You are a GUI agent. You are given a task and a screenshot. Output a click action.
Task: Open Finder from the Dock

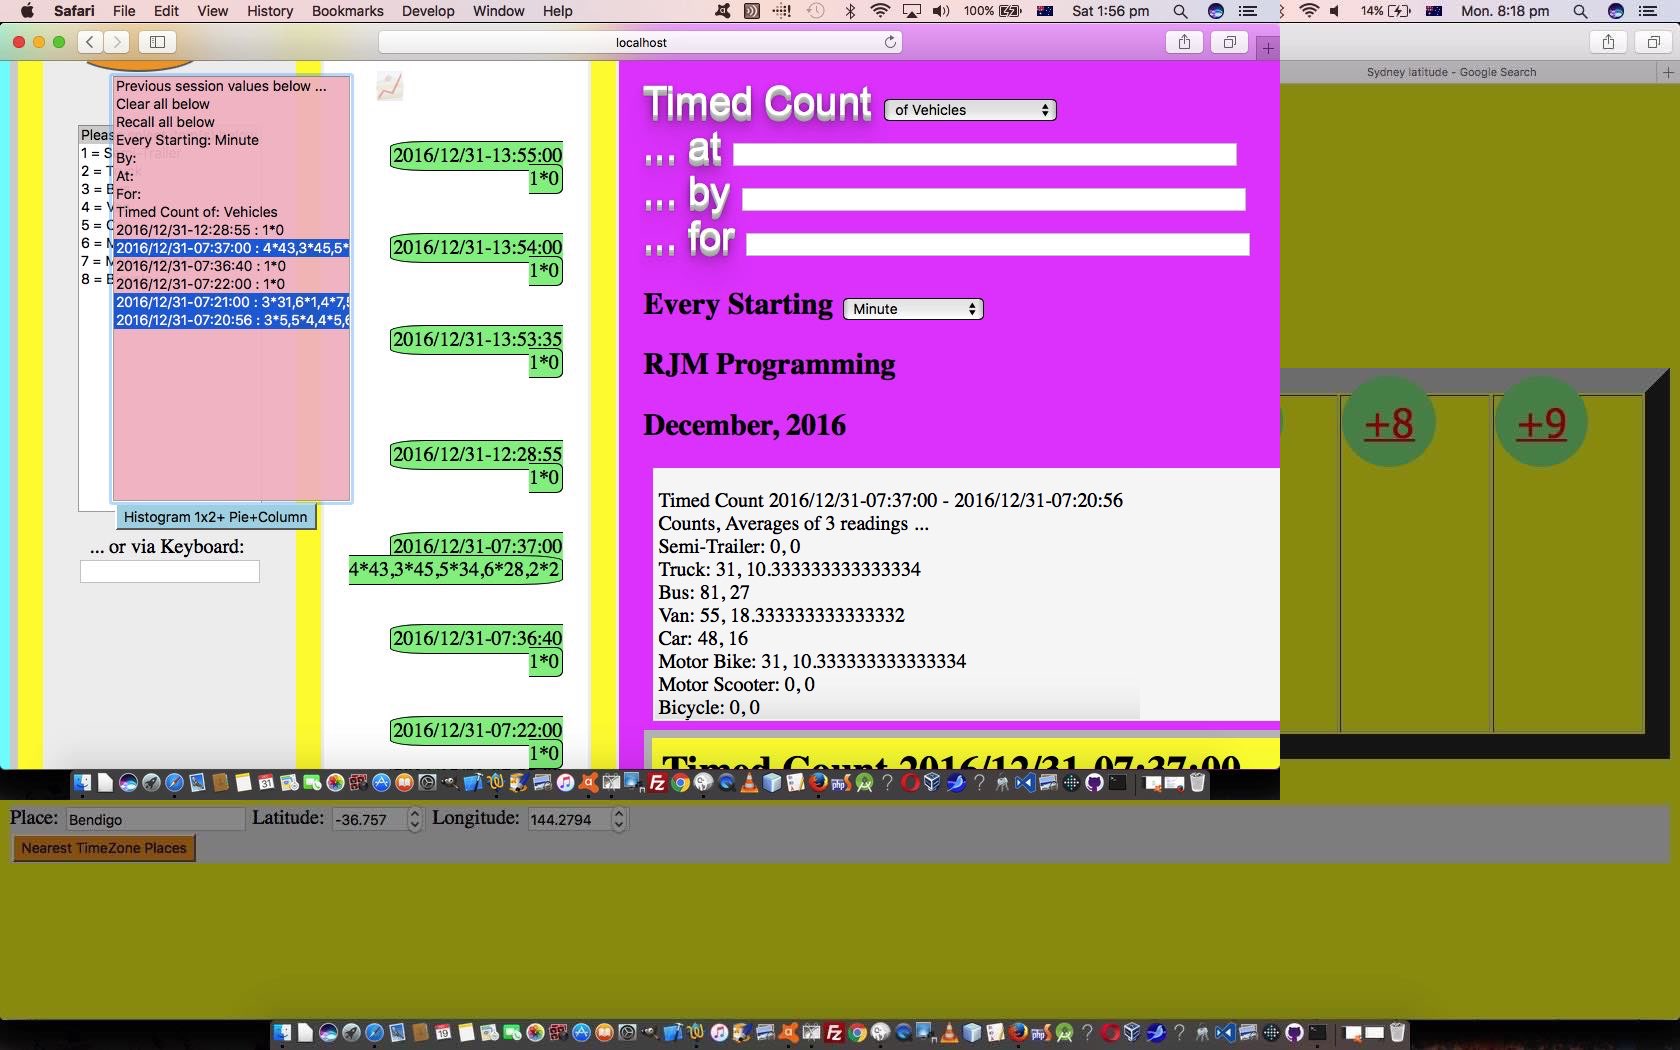[80, 784]
